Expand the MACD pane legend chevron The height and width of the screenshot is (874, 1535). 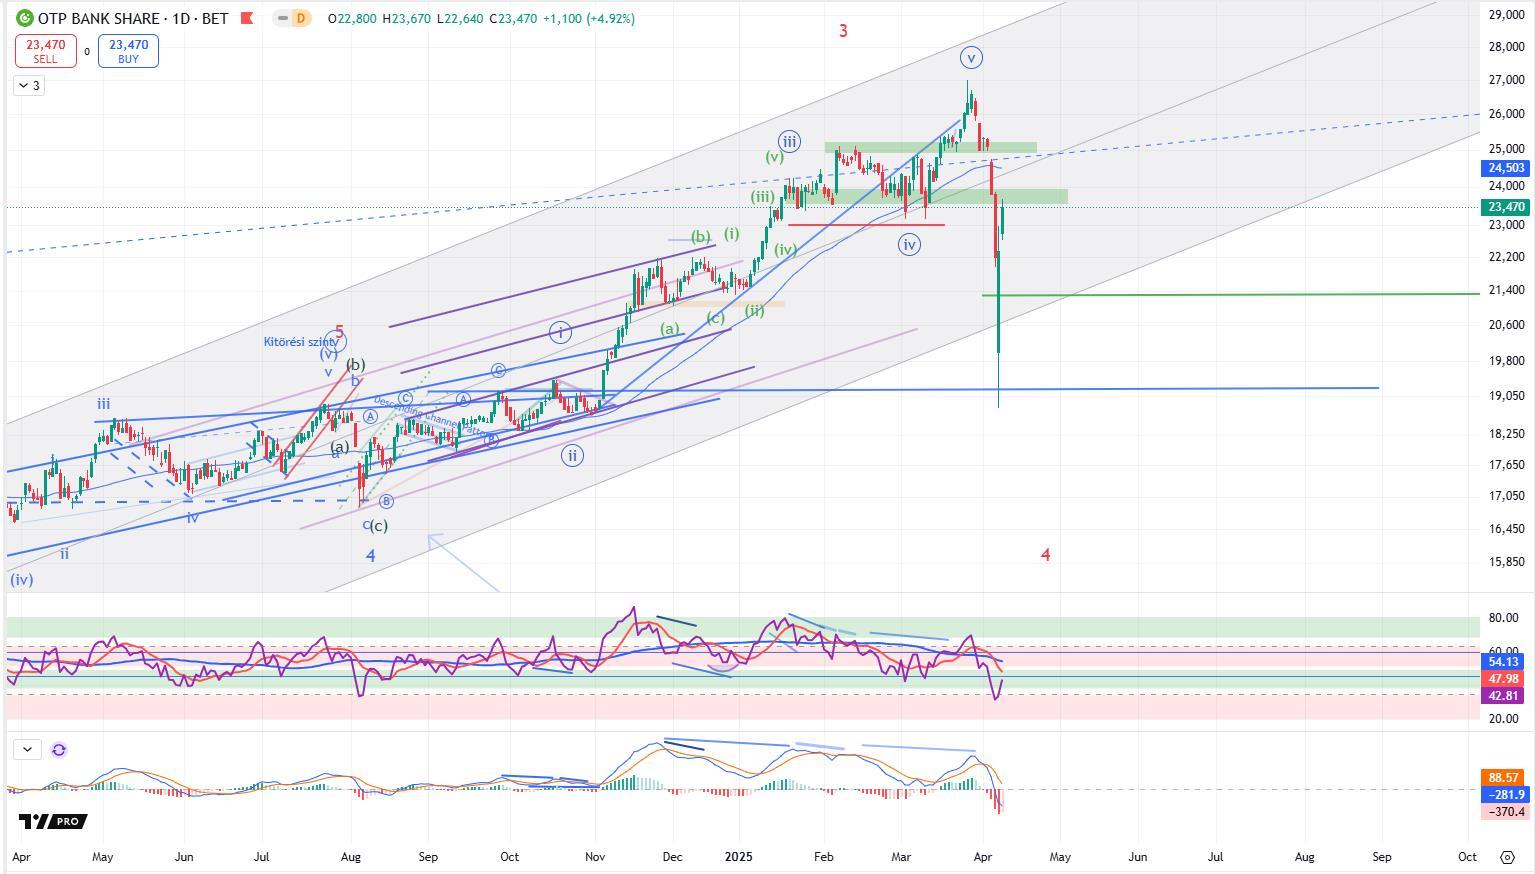27,749
